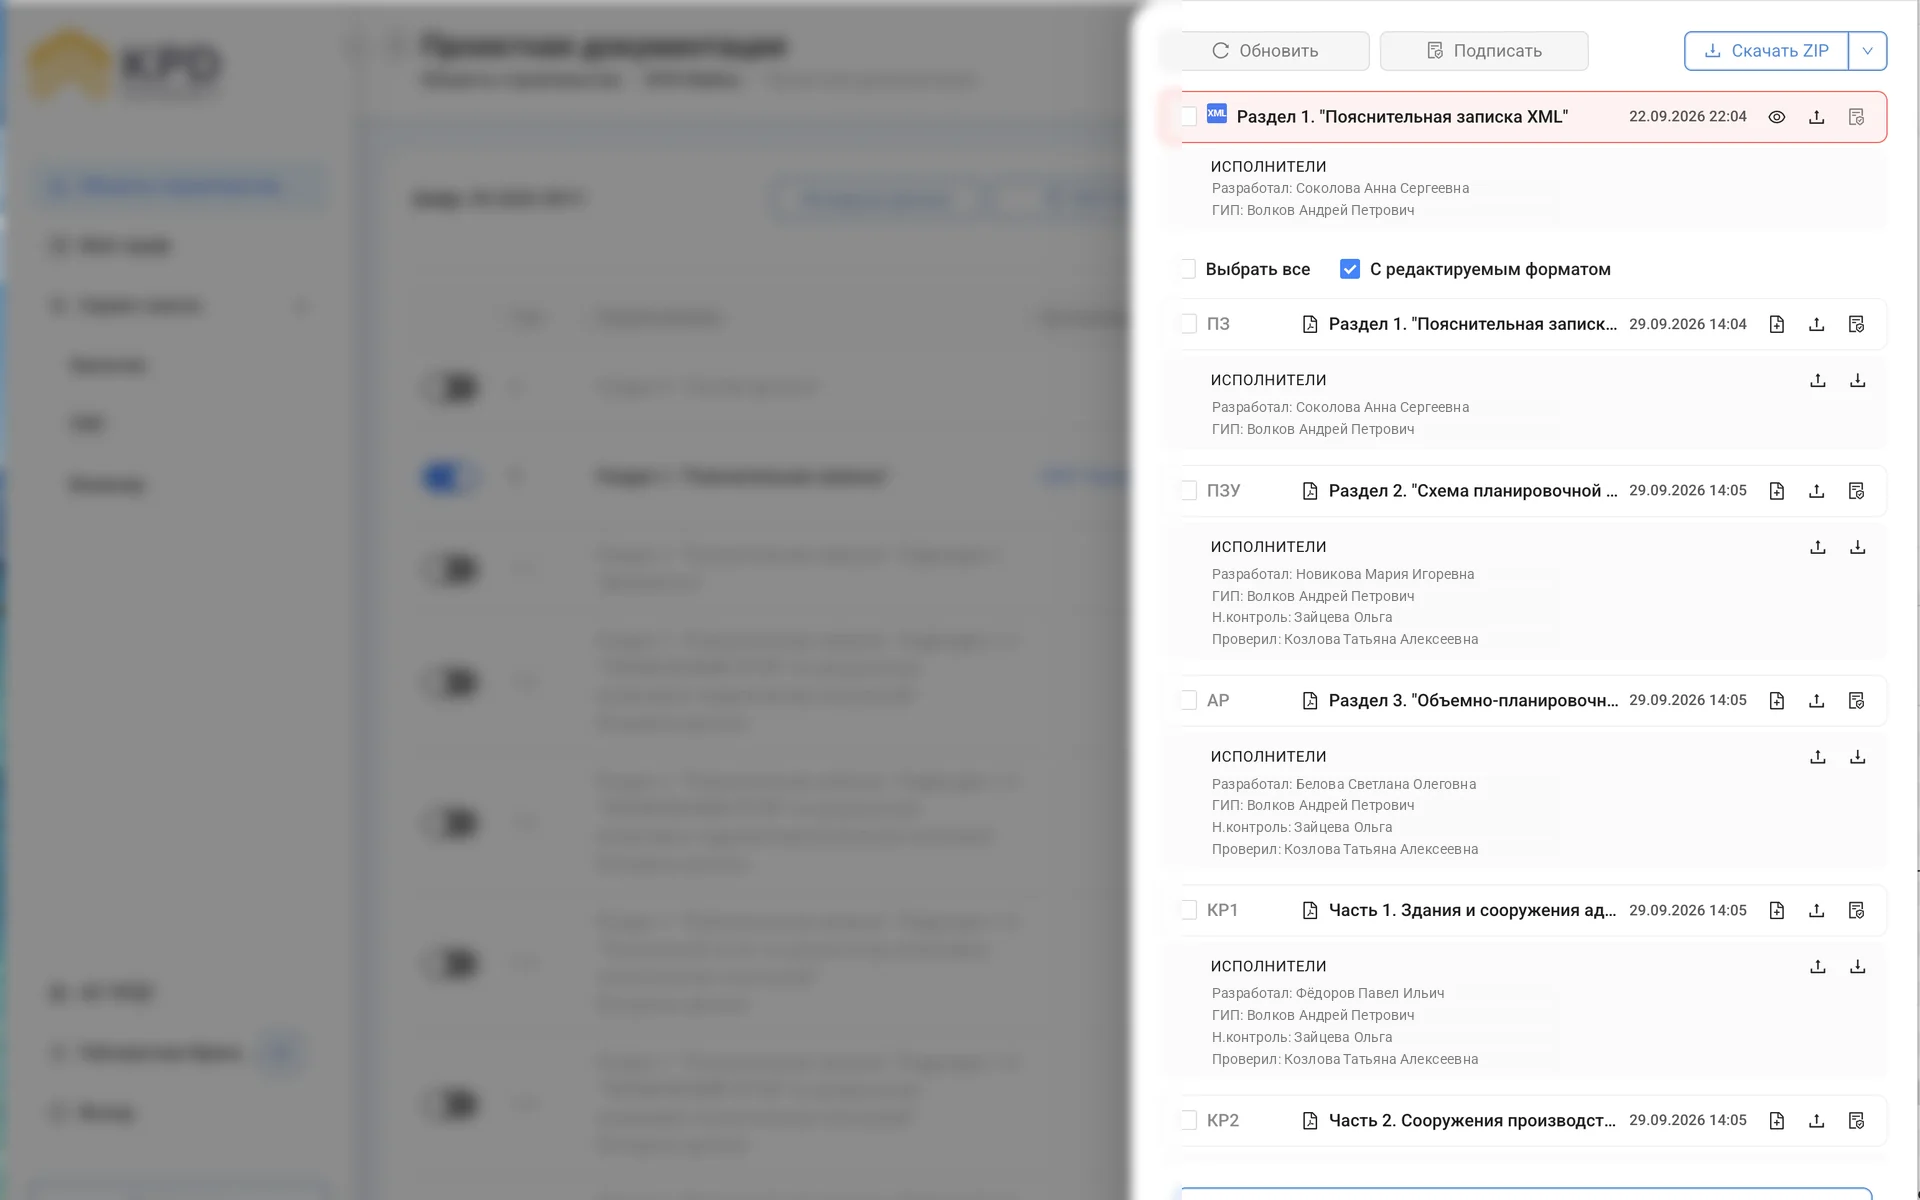Preview XML Пояснительная записка with eye icon
Screen dimensions: 1920x1200
[x=1776, y=117]
